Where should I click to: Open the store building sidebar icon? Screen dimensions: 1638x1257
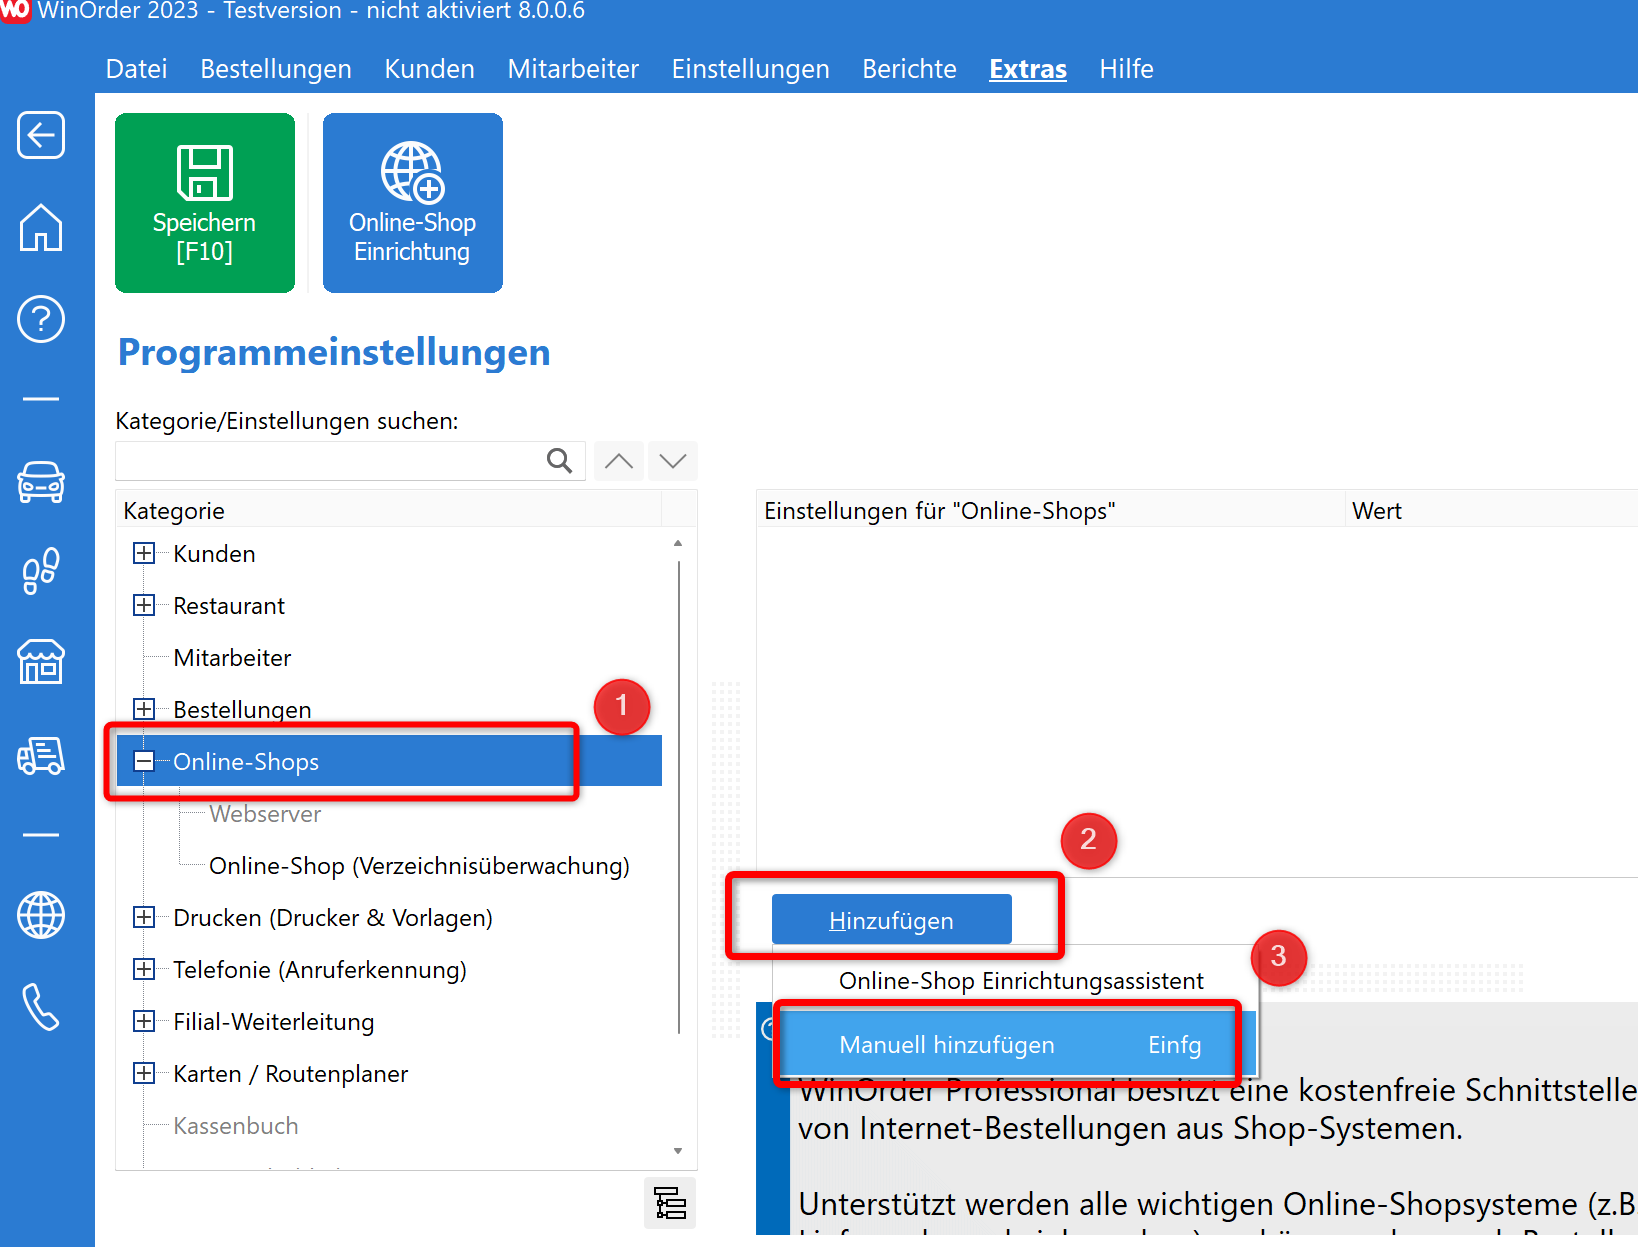(41, 662)
